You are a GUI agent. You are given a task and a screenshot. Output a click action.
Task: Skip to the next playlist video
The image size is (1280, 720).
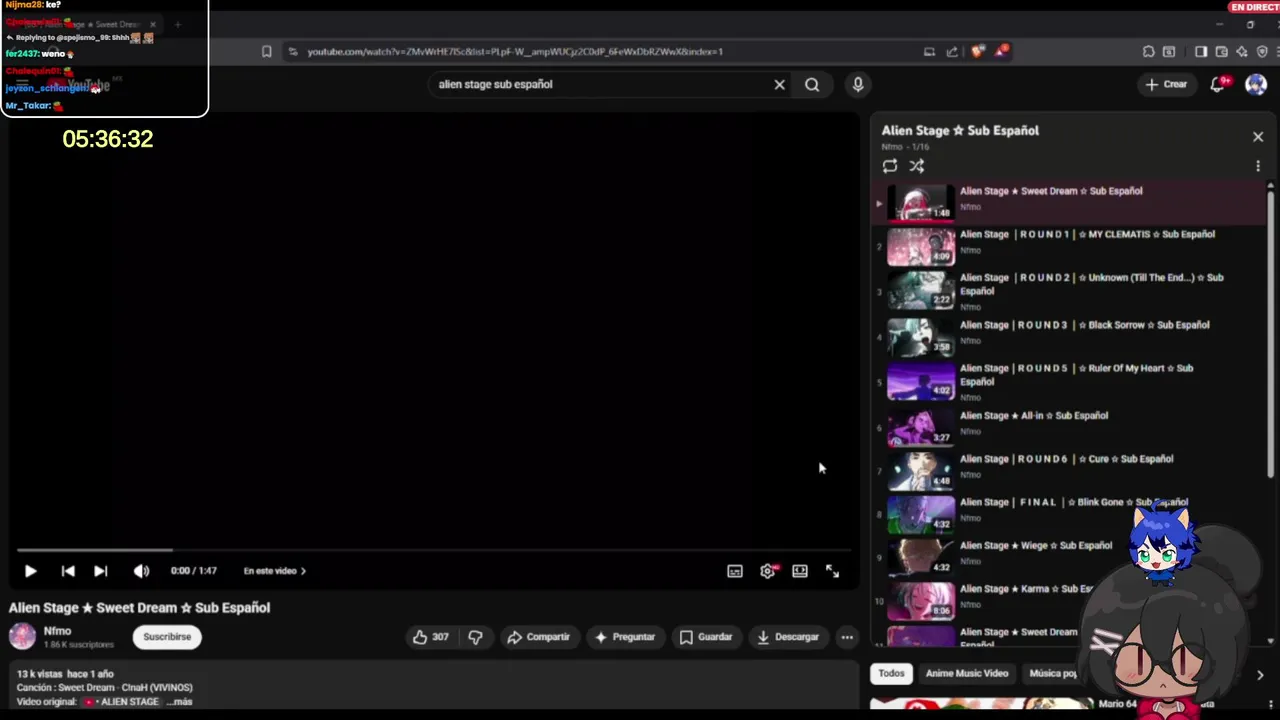pyautogui.click(x=100, y=571)
